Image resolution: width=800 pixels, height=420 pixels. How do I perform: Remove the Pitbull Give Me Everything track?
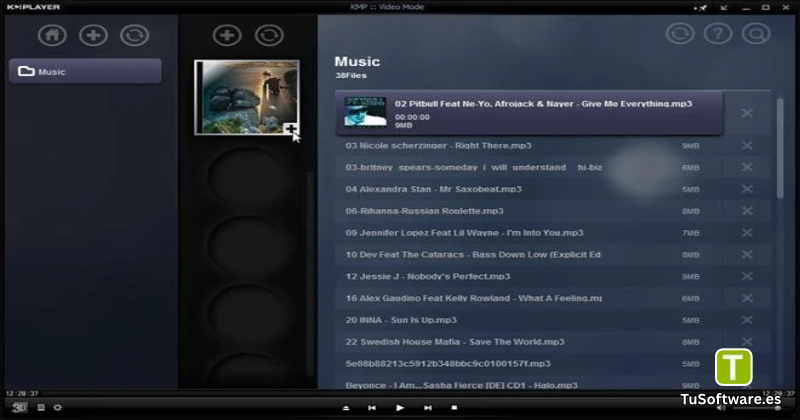coord(747,113)
